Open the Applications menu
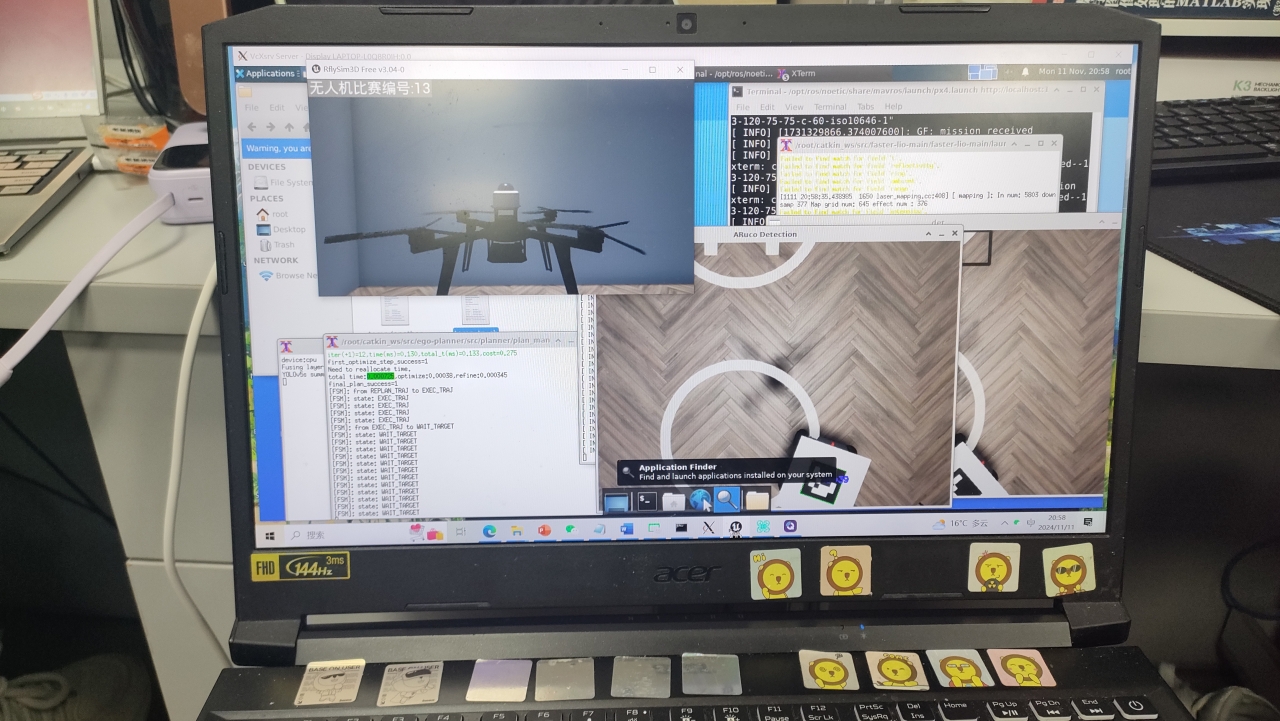Screen dimensions: 1280x721 [x=266, y=73]
